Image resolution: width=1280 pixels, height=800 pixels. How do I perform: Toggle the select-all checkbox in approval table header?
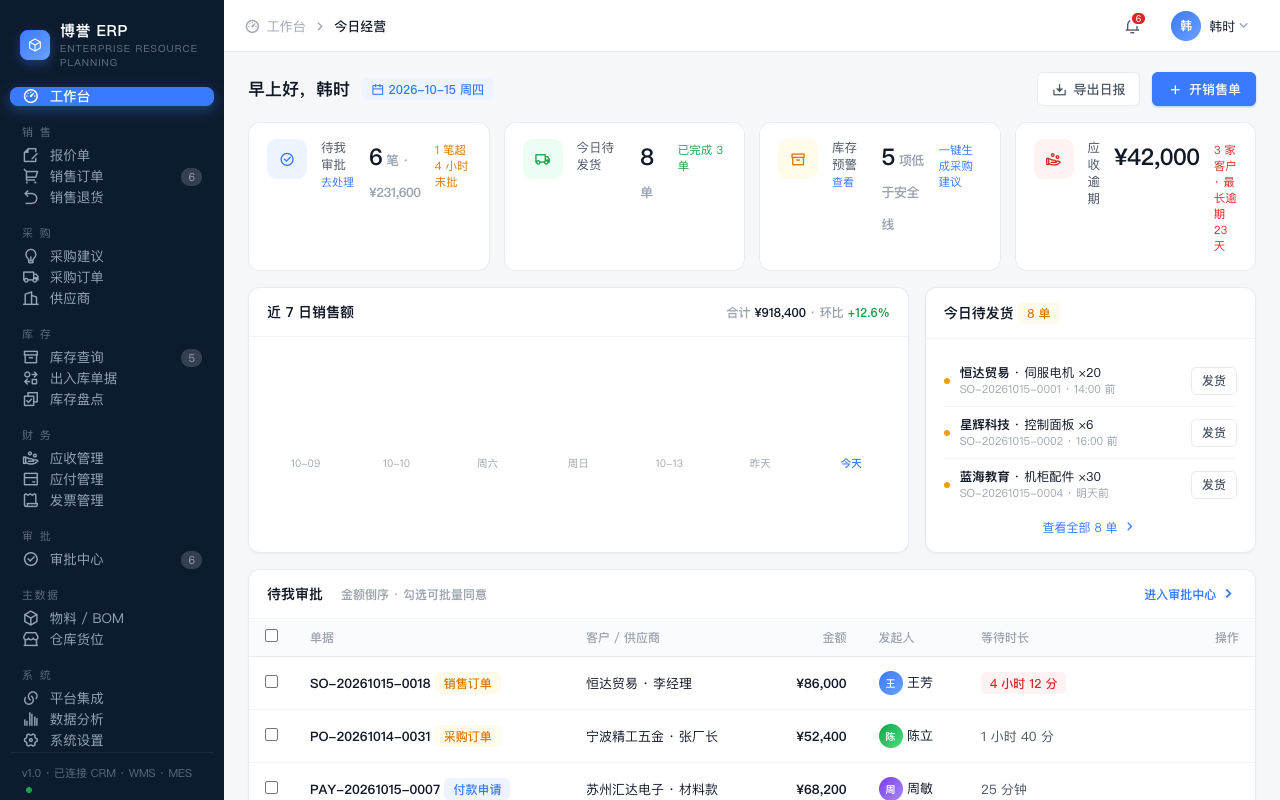coord(271,635)
